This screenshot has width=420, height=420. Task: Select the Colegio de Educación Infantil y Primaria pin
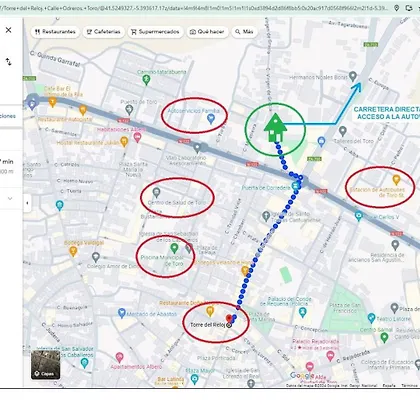pos(417,365)
